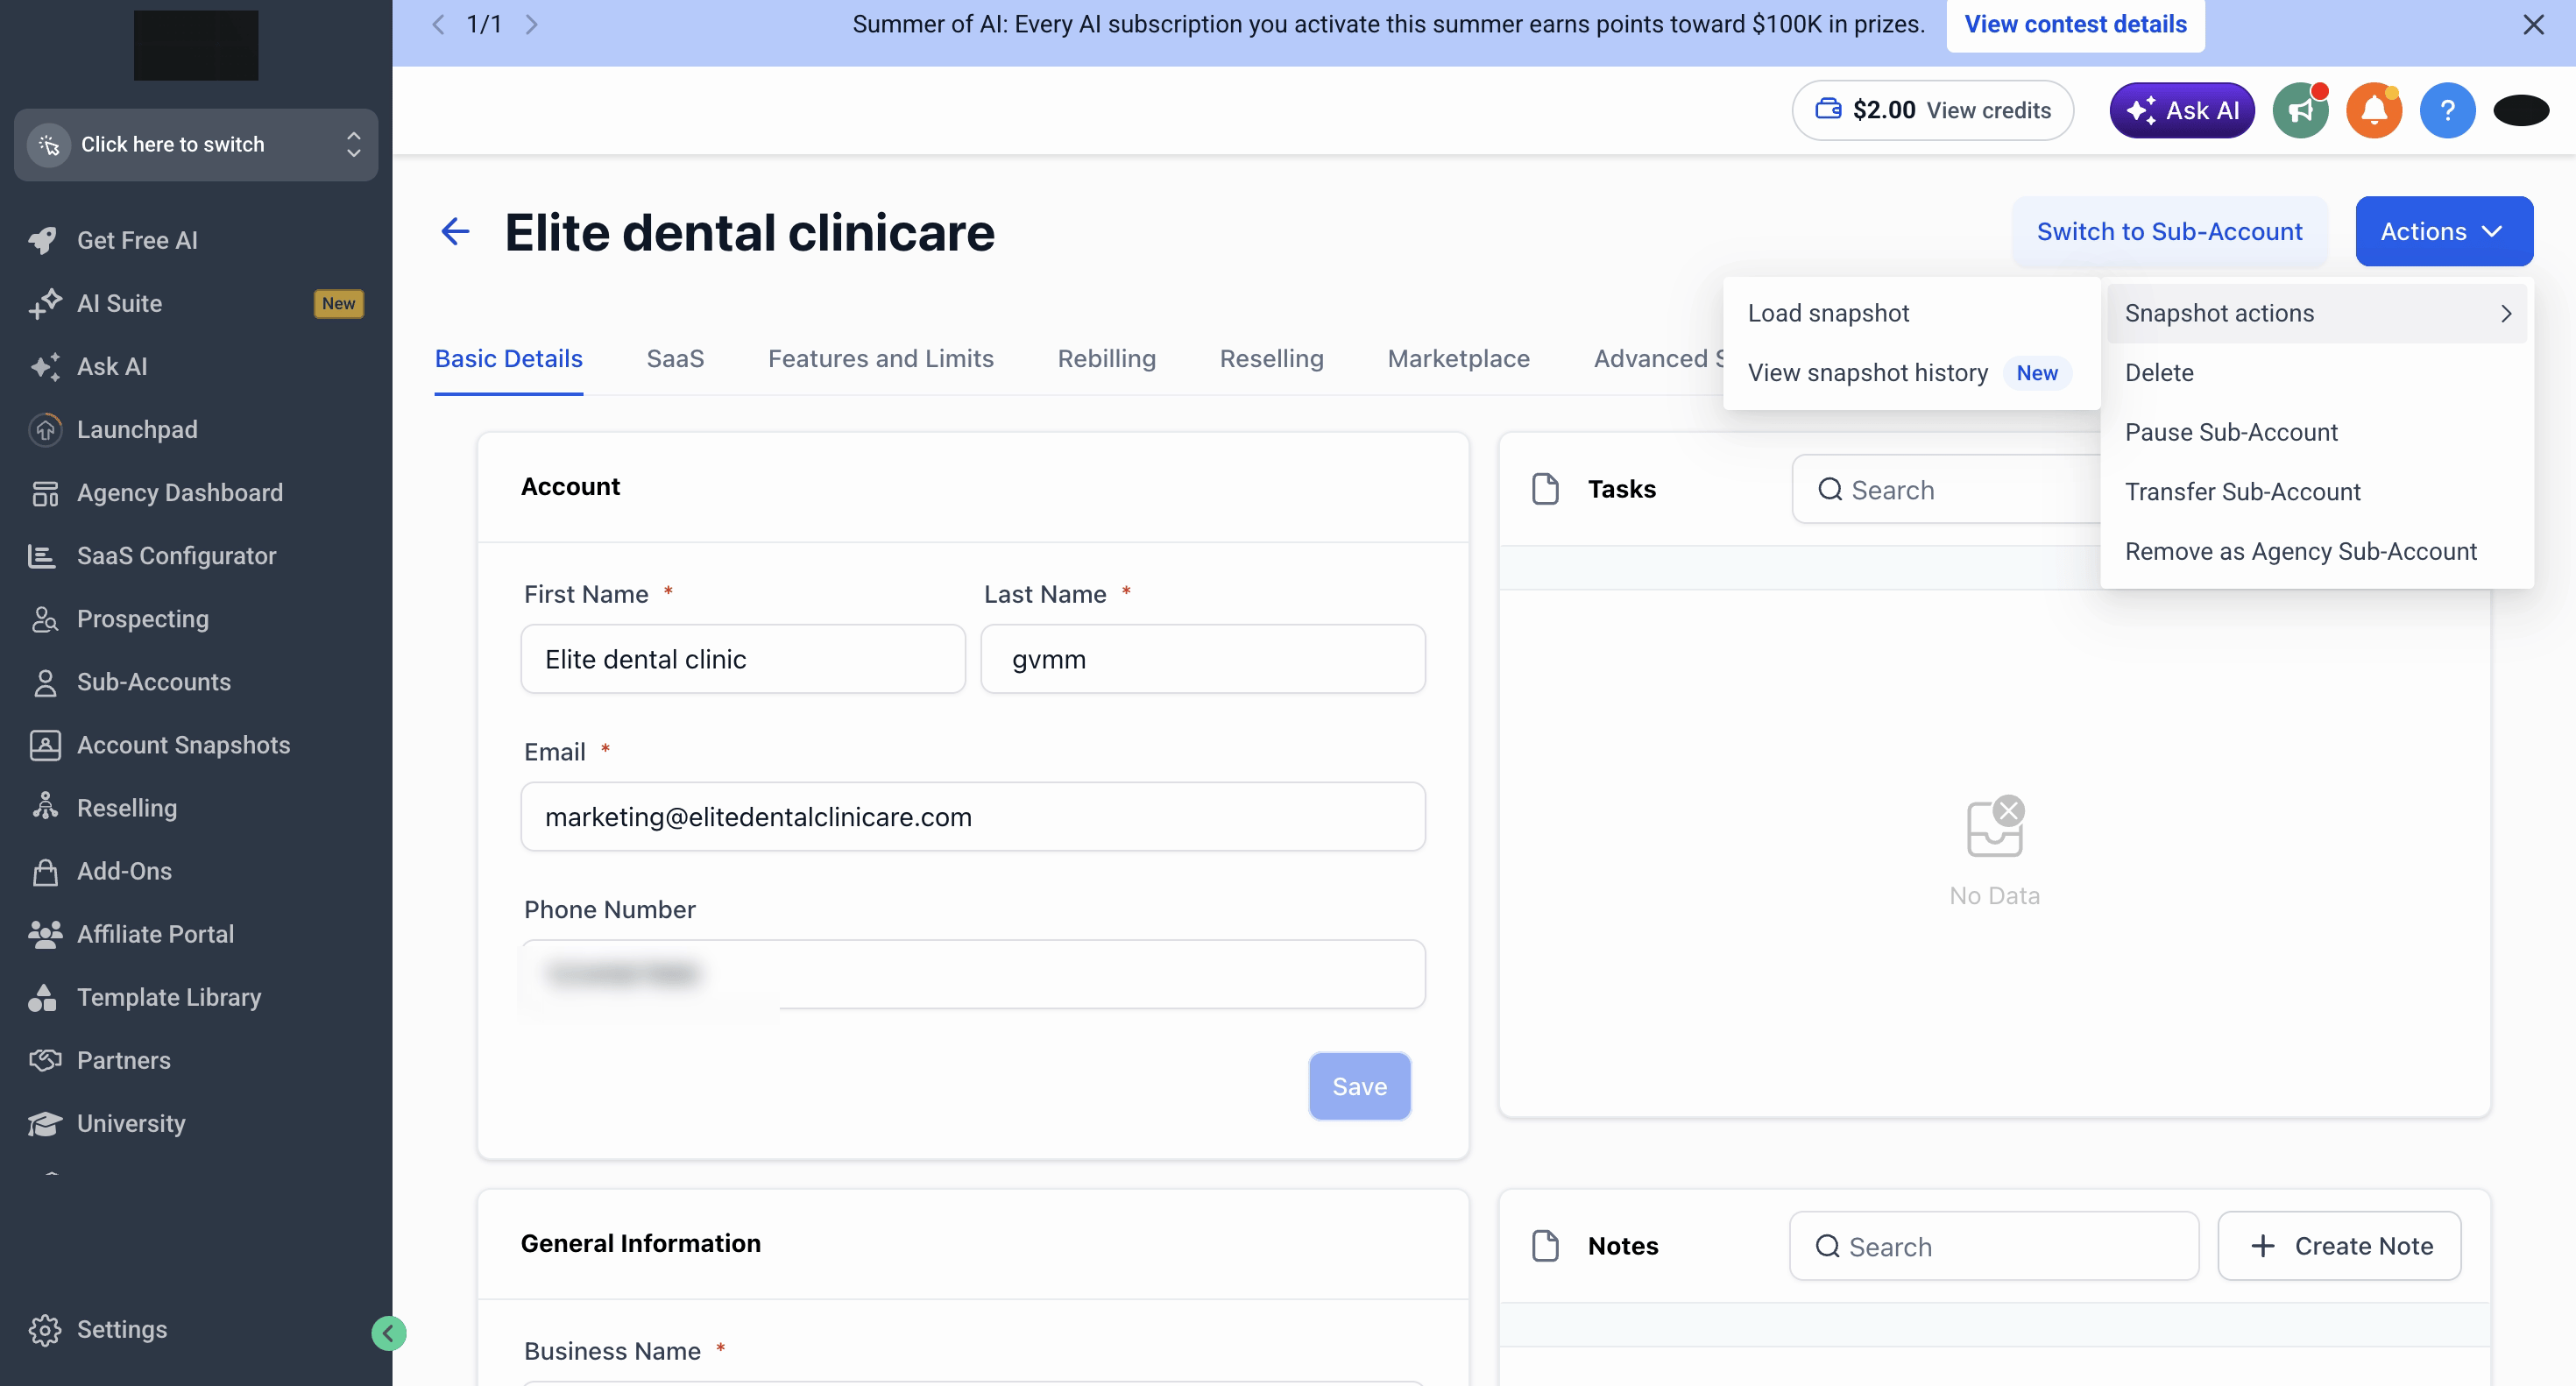Screen dimensions: 2576x1386
Task: Open SaaS Configurator icon
Action: (x=44, y=555)
